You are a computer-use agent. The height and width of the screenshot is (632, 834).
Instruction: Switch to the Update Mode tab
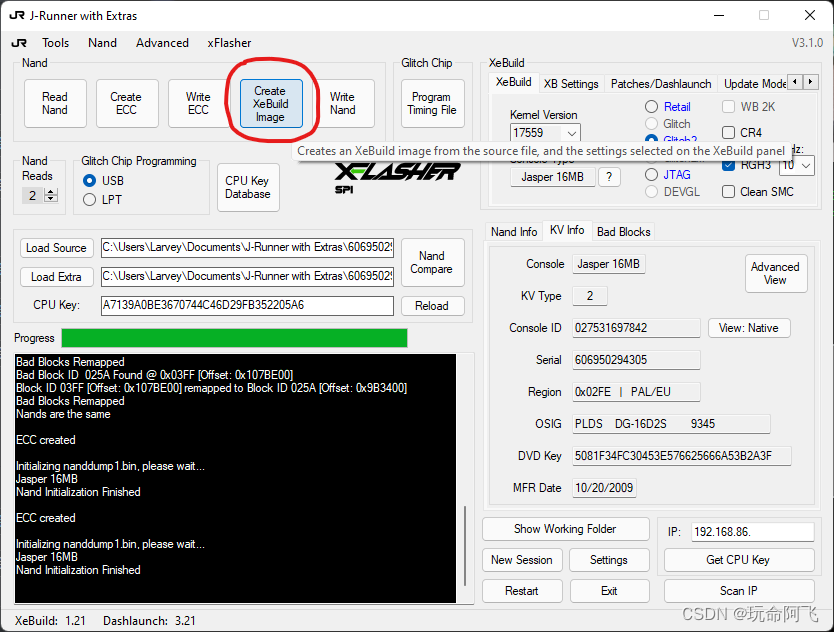tap(754, 84)
